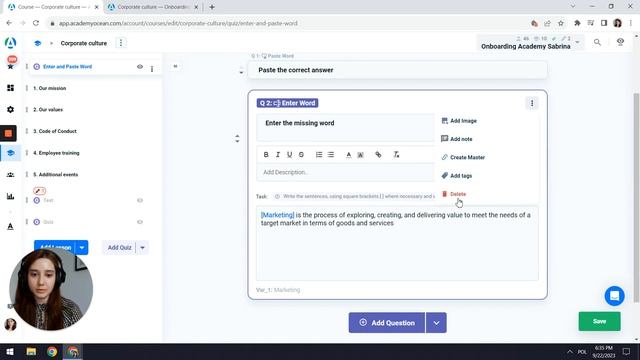
Task: Open the dashboard grid sidebar icon
Action: 11,88
